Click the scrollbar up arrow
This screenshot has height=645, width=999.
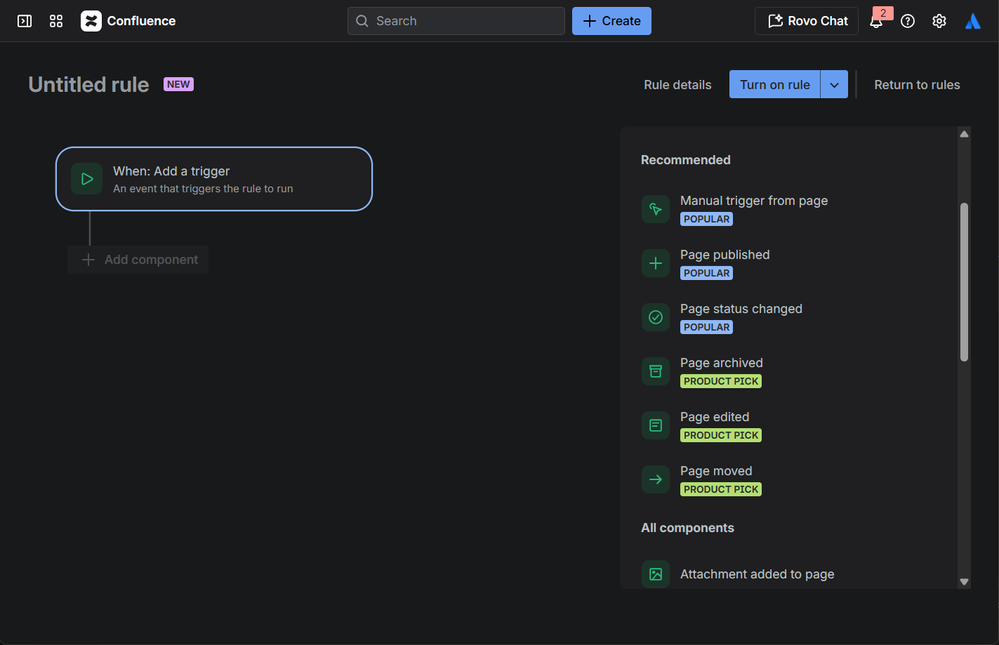(964, 134)
